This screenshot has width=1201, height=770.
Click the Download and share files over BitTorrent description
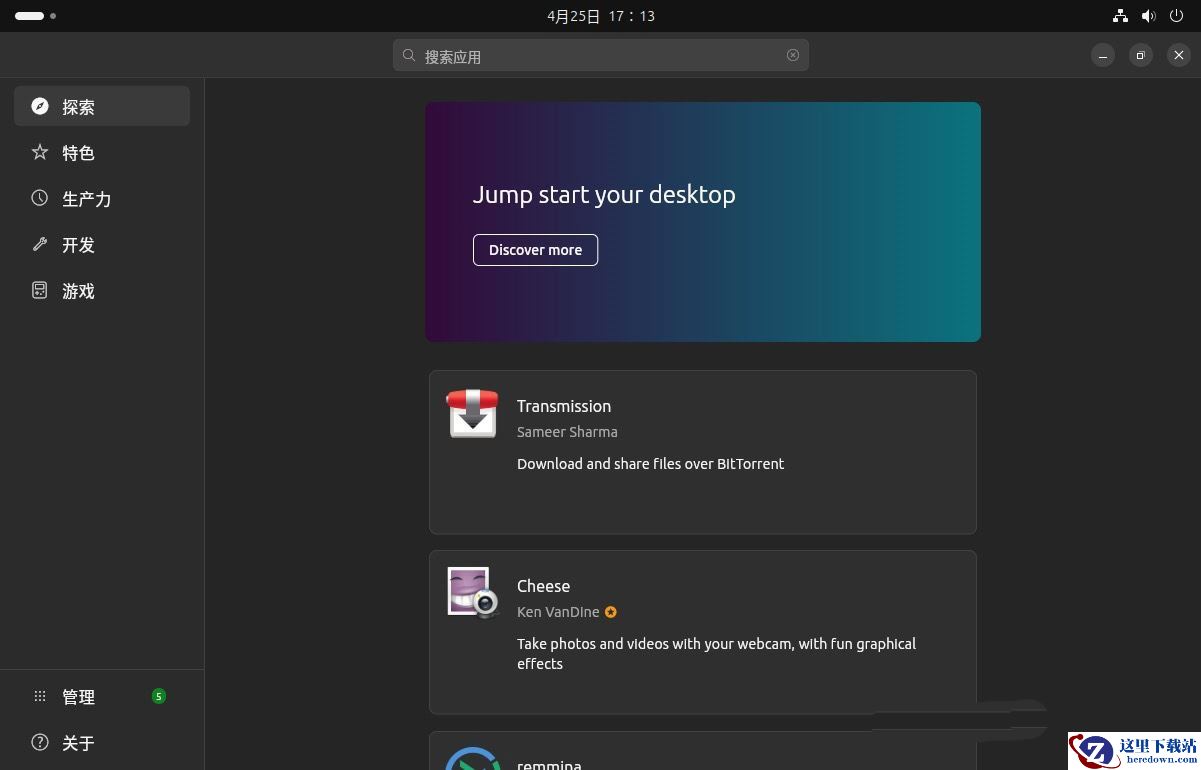[x=650, y=464]
